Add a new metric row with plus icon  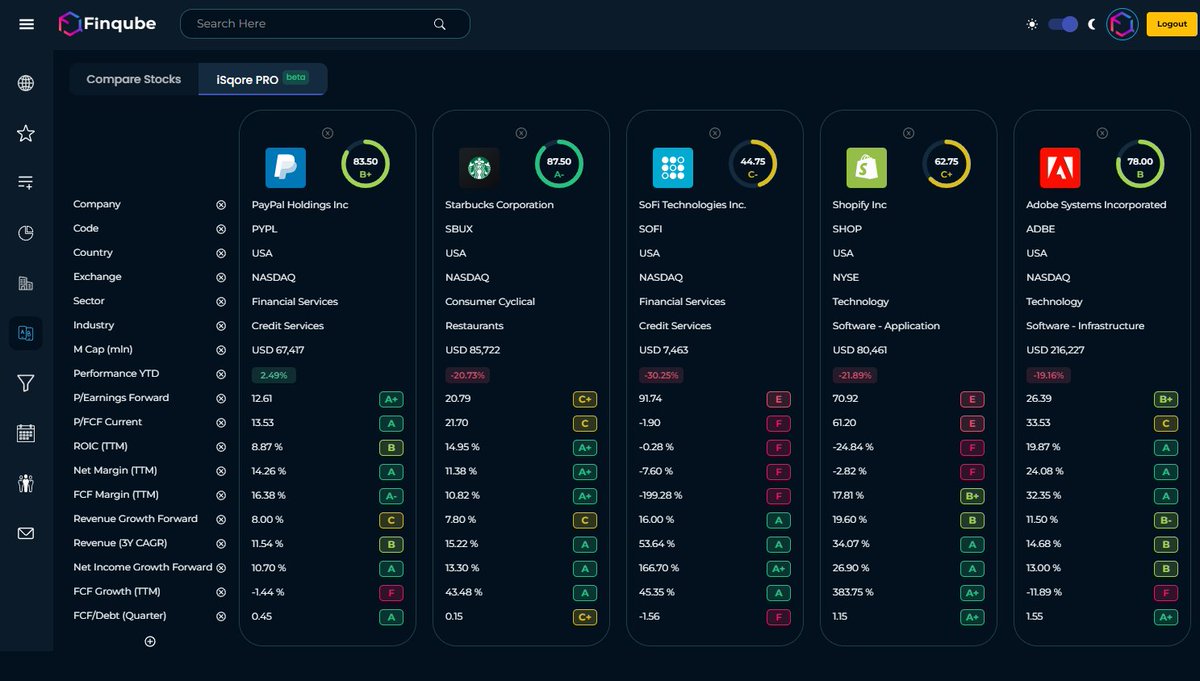(150, 641)
